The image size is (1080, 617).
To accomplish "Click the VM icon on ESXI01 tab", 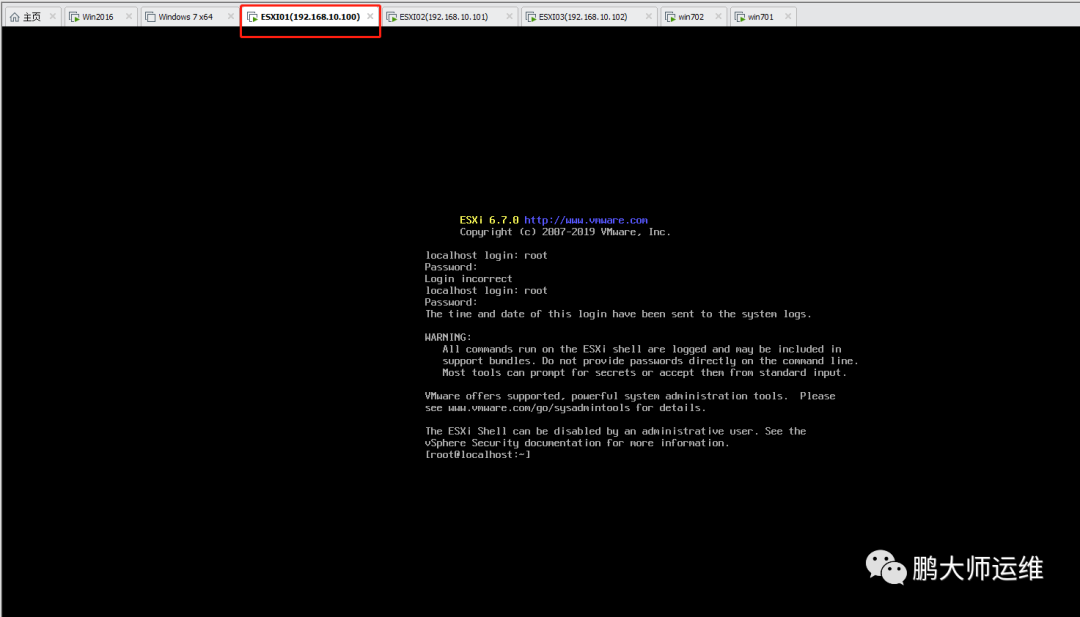I will click(253, 17).
